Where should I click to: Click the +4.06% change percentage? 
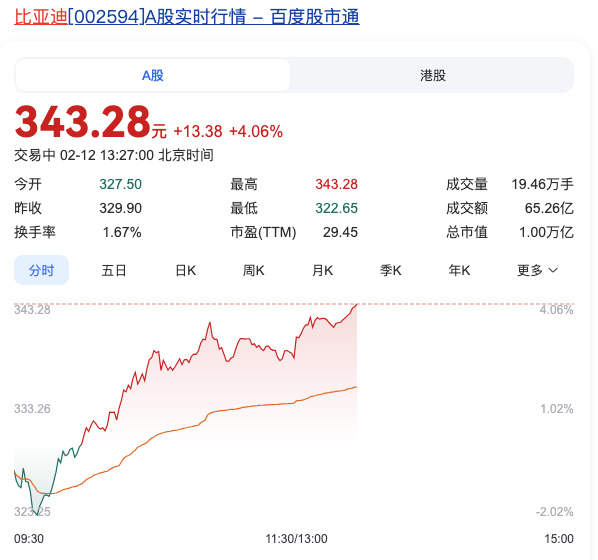(x=256, y=132)
